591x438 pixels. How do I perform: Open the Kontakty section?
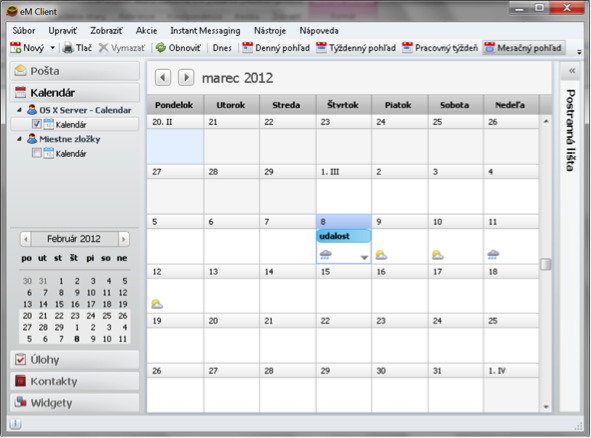click(x=75, y=381)
